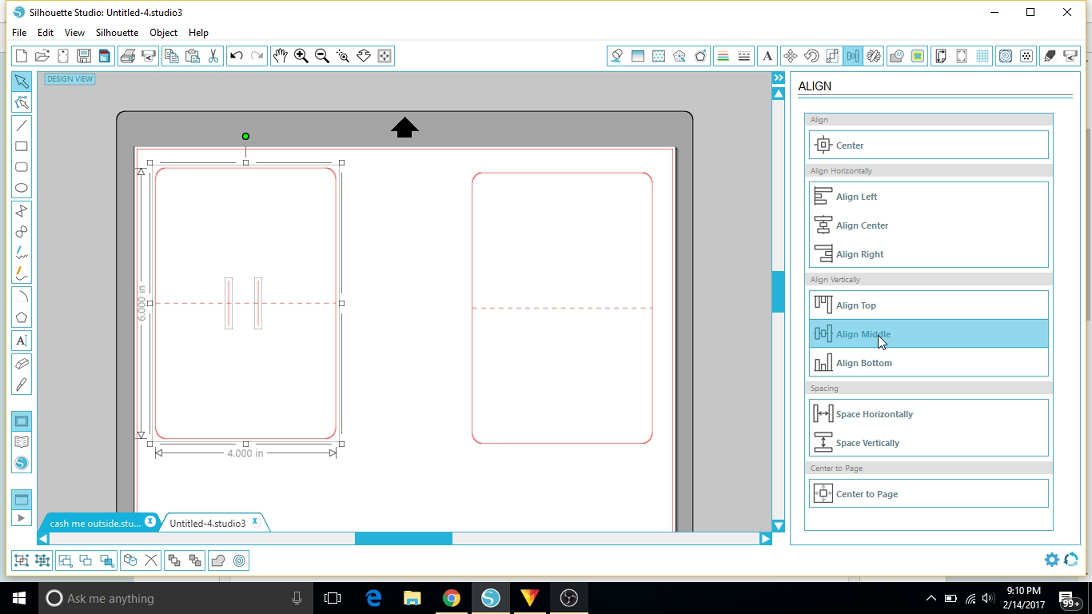Click Space Horizontally

[x=928, y=414]
